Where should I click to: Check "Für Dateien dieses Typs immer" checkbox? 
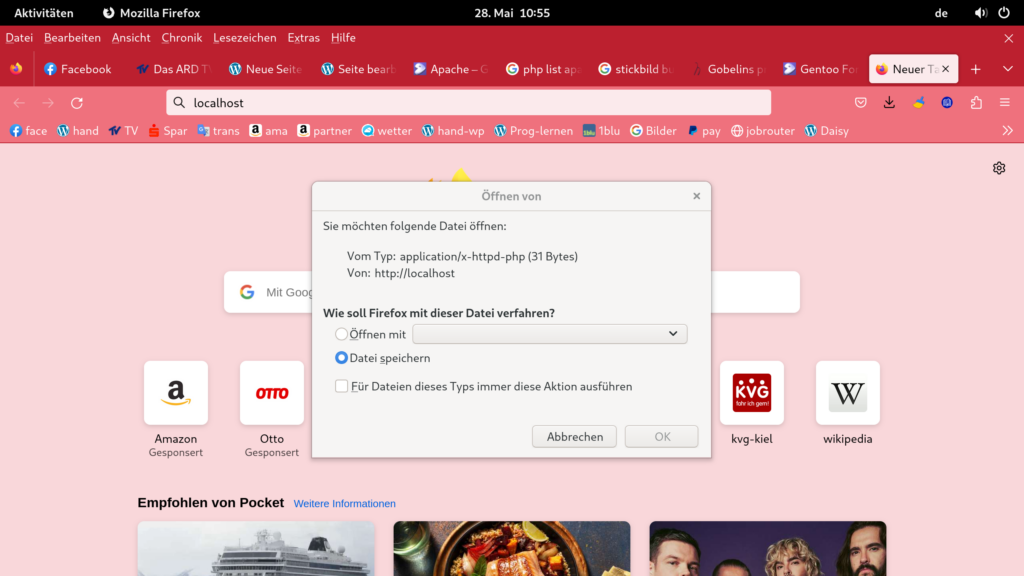click(342, 386)
